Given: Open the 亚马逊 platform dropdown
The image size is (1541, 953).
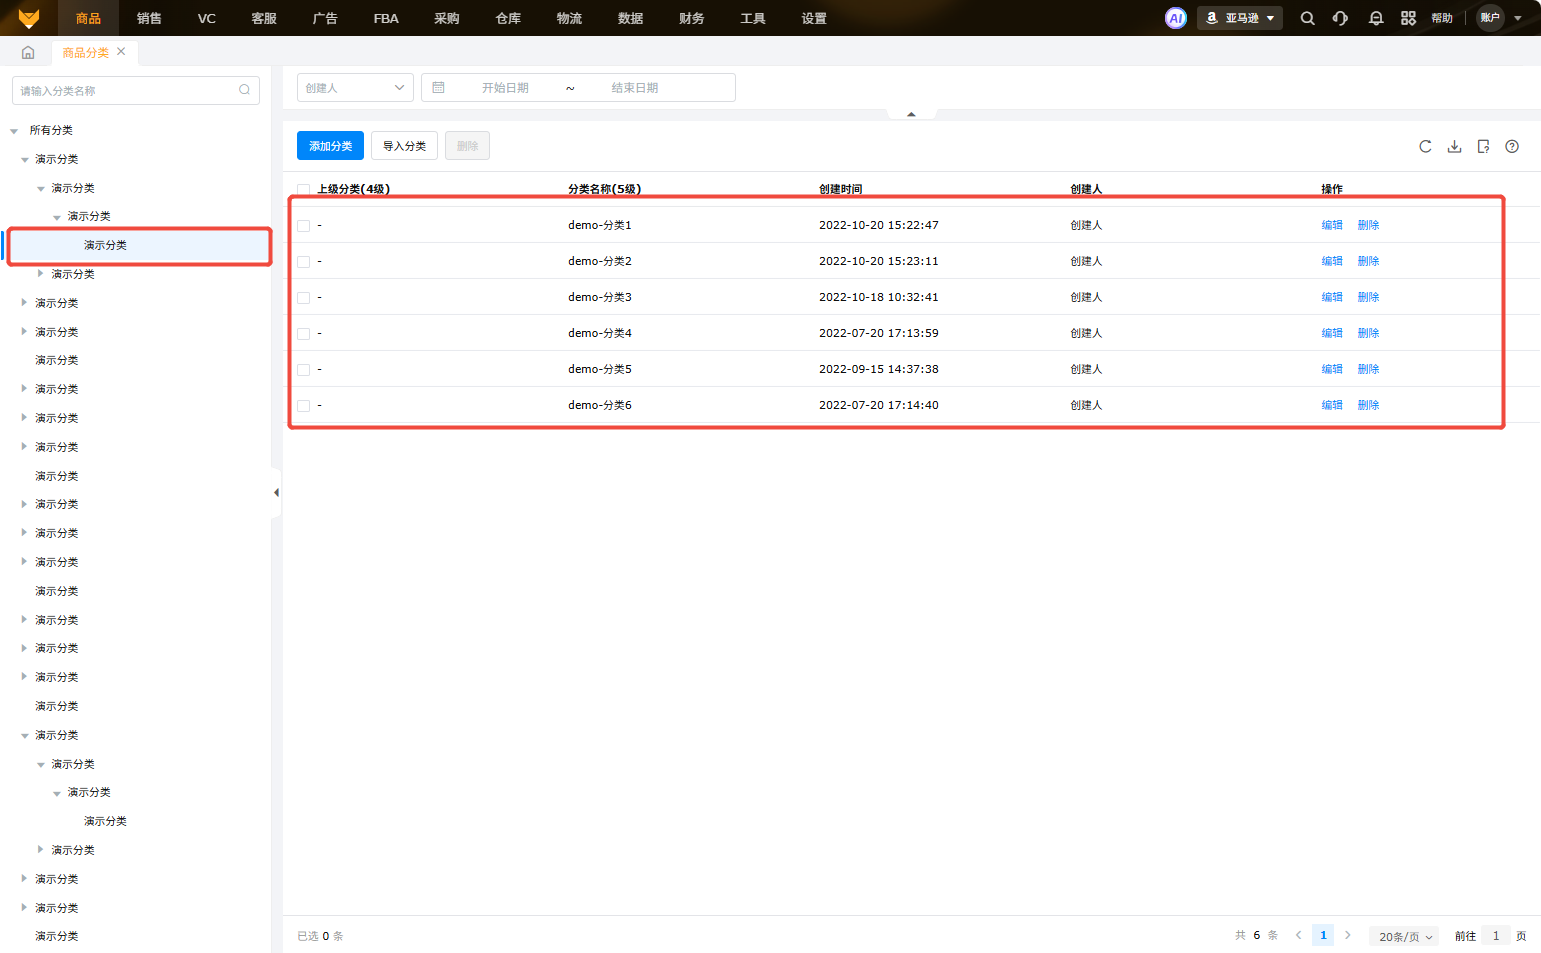Looking at the screenshot, I should [x=1240, y=18].
